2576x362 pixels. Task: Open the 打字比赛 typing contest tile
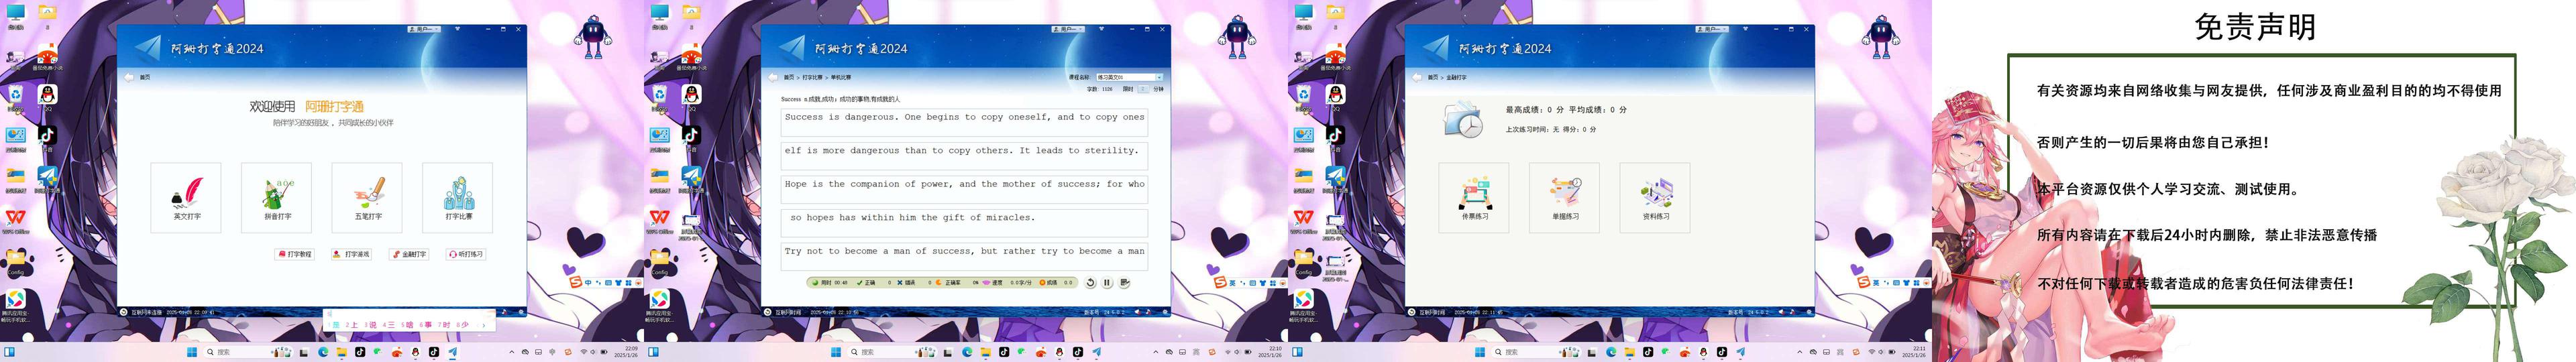pyautogui.click(x=458, y=197)
